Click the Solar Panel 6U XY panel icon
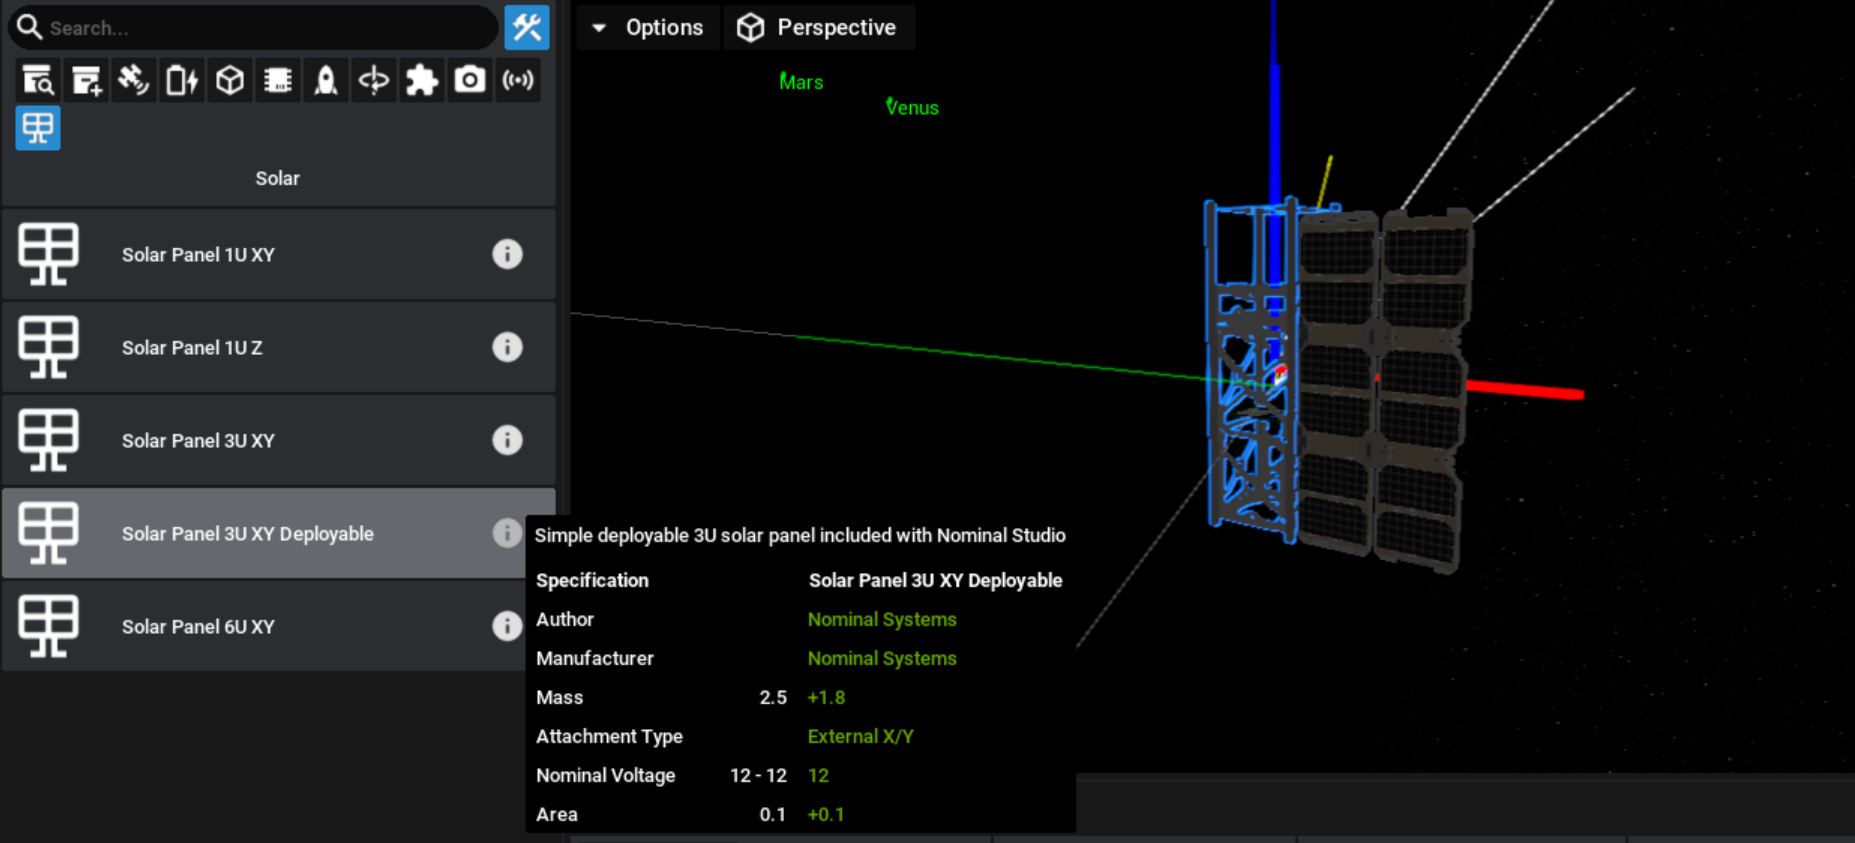The image size is (1855, 843). tap(48, 626)
